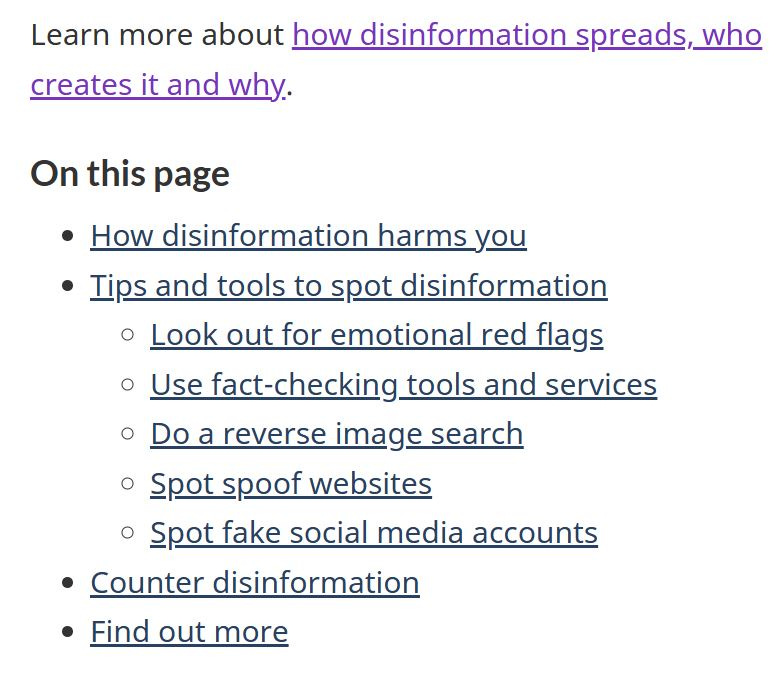The width and height of the screenshot is (779, 673).
Task: Open Spot fake social media accounts link
Action: [374, 533]
